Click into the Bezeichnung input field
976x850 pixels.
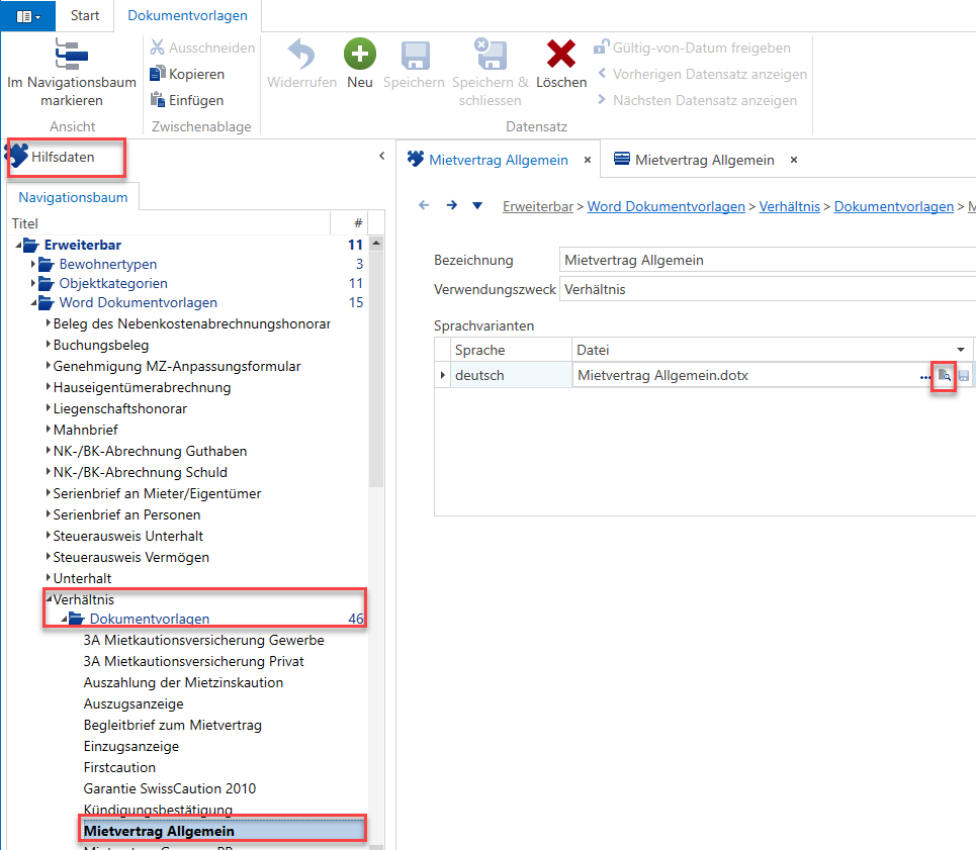pos(767,260)
